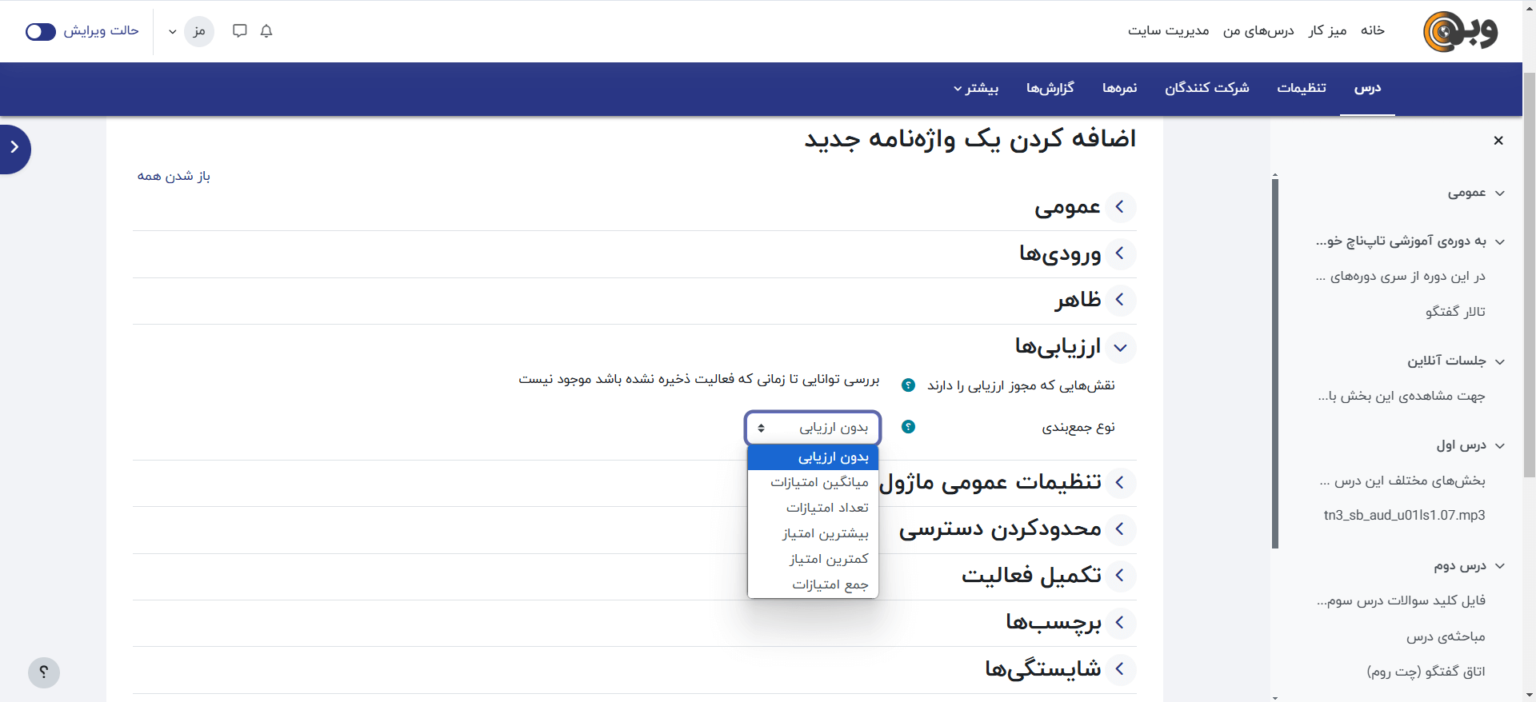Collapse the ارزیابی‌ها section
The width and height of the screenshot is (1536, 702).
click(1119, 347)
